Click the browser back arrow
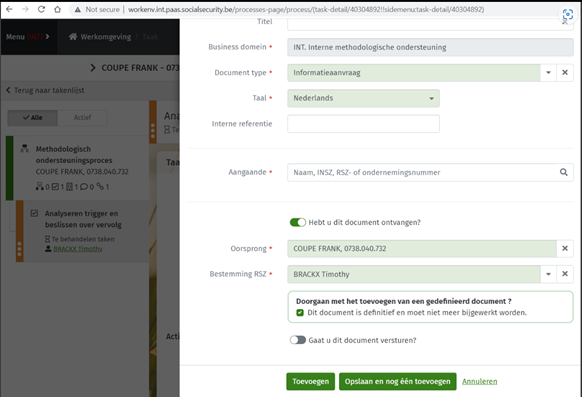 coord(9,9)
